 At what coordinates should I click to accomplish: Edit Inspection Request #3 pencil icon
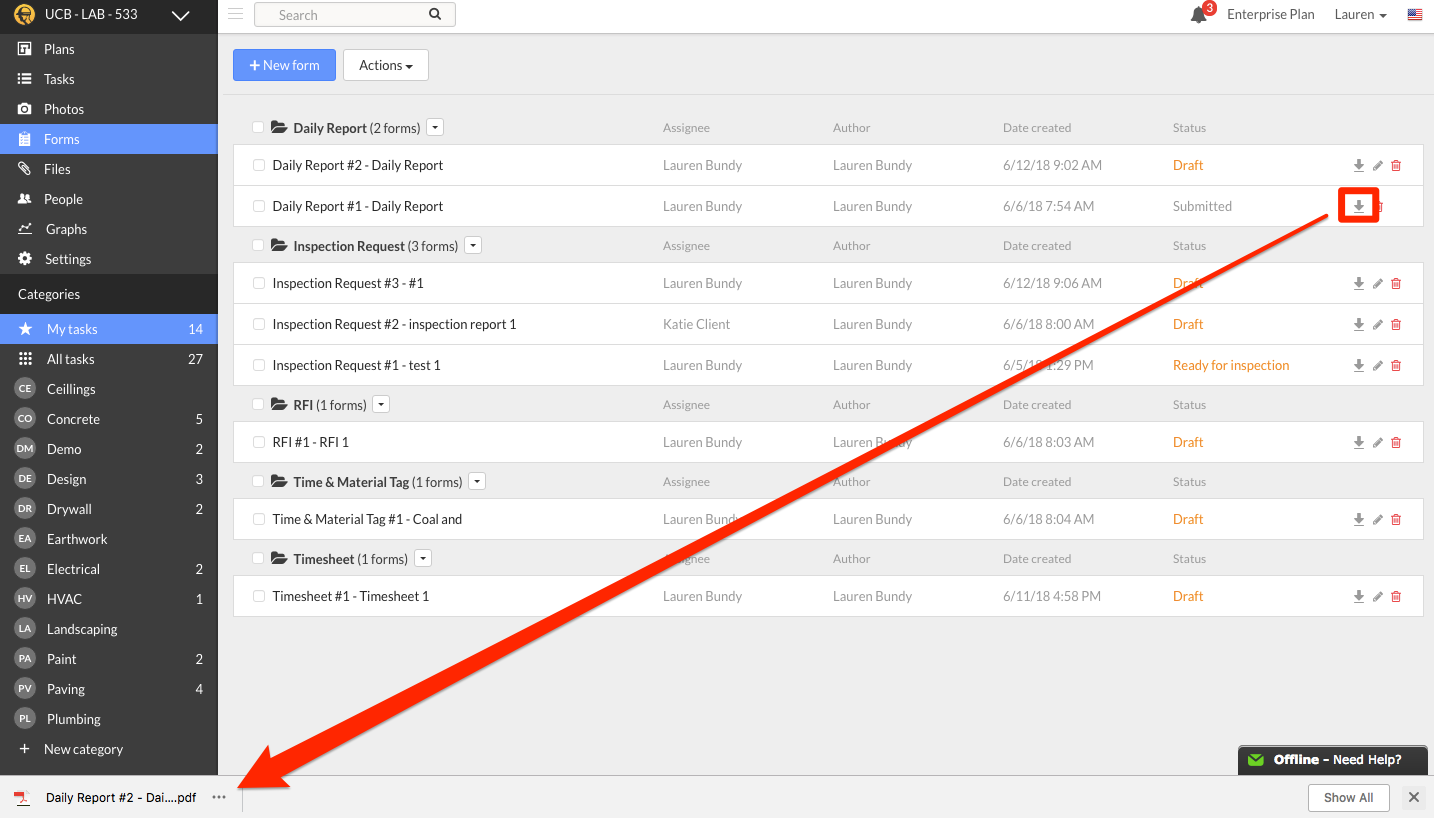pyautogui.click(x=1378, y=284)
